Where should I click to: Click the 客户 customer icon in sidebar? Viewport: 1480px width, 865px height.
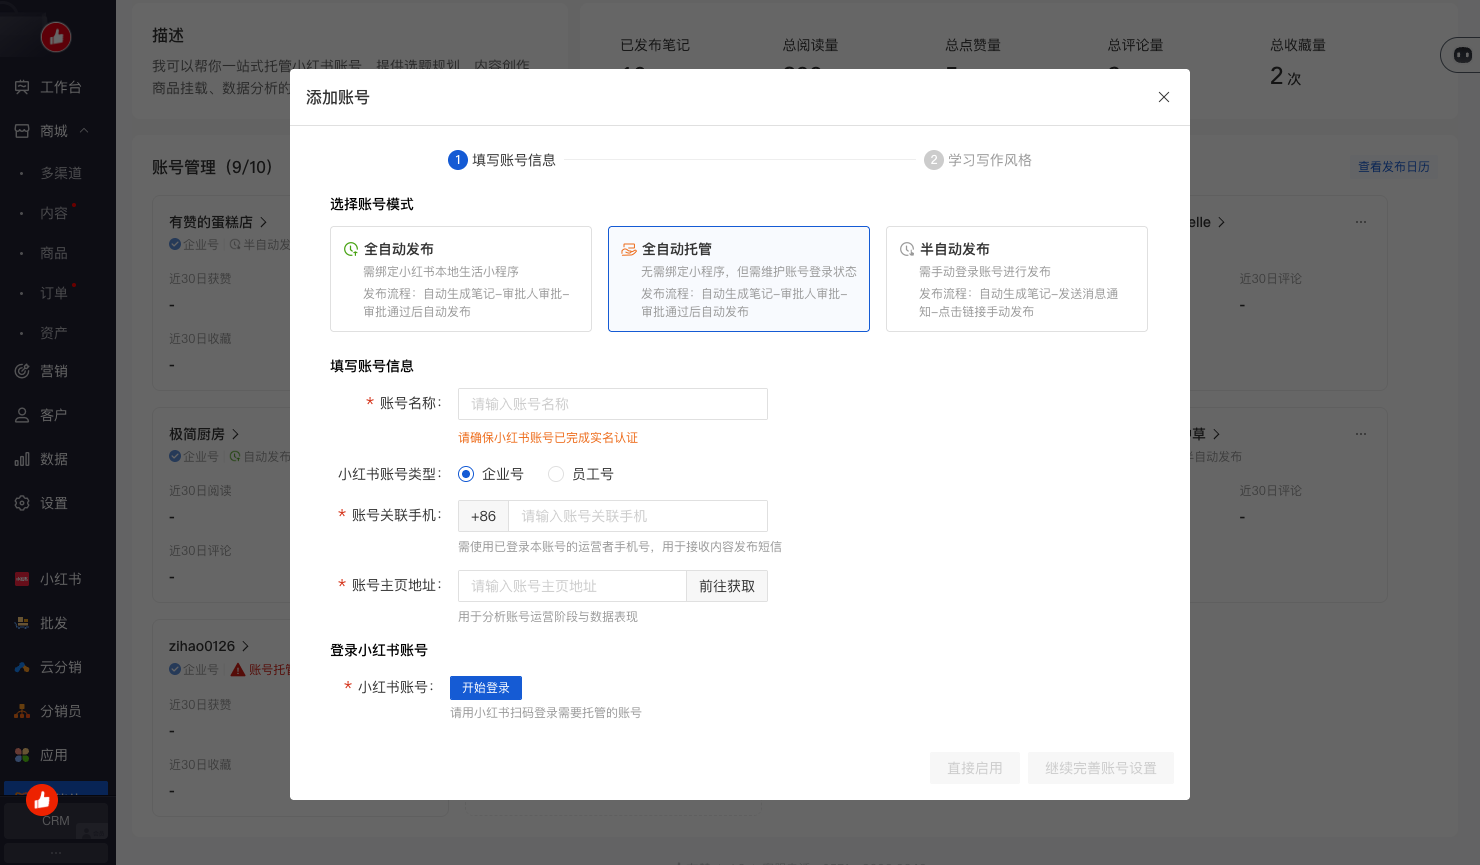[22, 415]
